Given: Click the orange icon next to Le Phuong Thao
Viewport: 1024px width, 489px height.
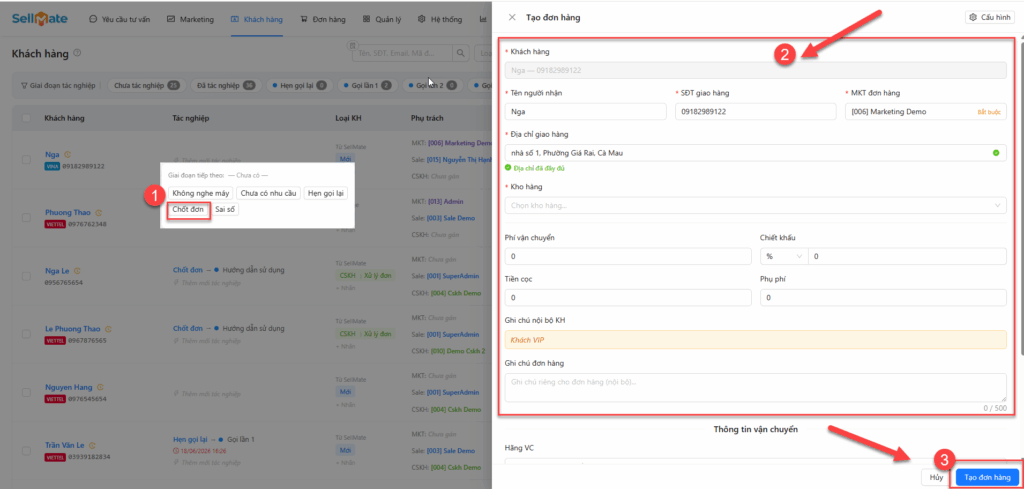Looking at the screenshot, I should click(x=108, y=329).
